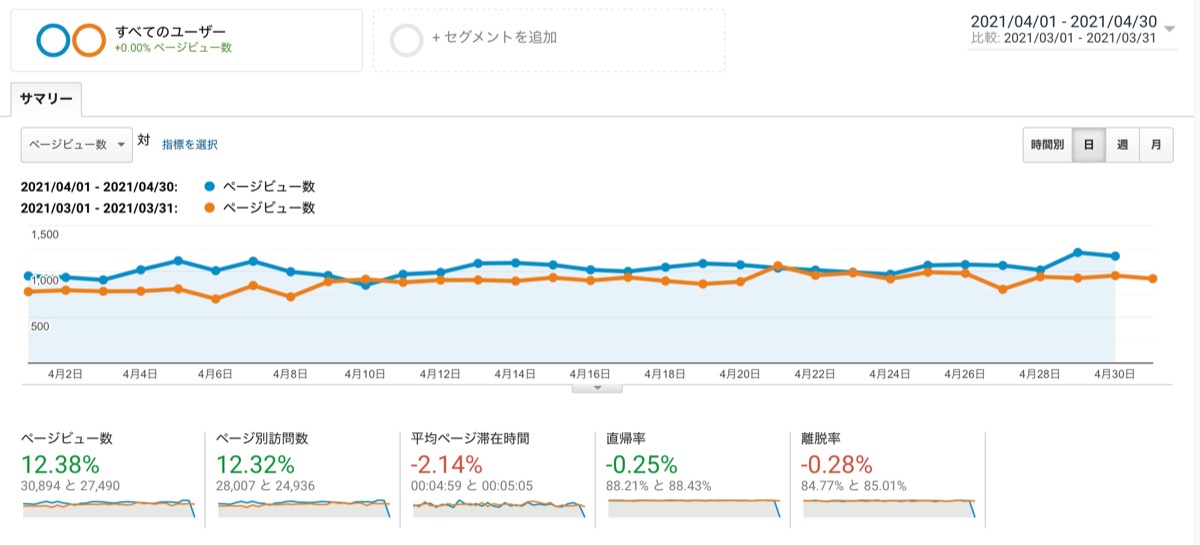The image size is (1200, 545).
Task: Open the ページビュー数 metric dropdown
Action: pos(77,144)
